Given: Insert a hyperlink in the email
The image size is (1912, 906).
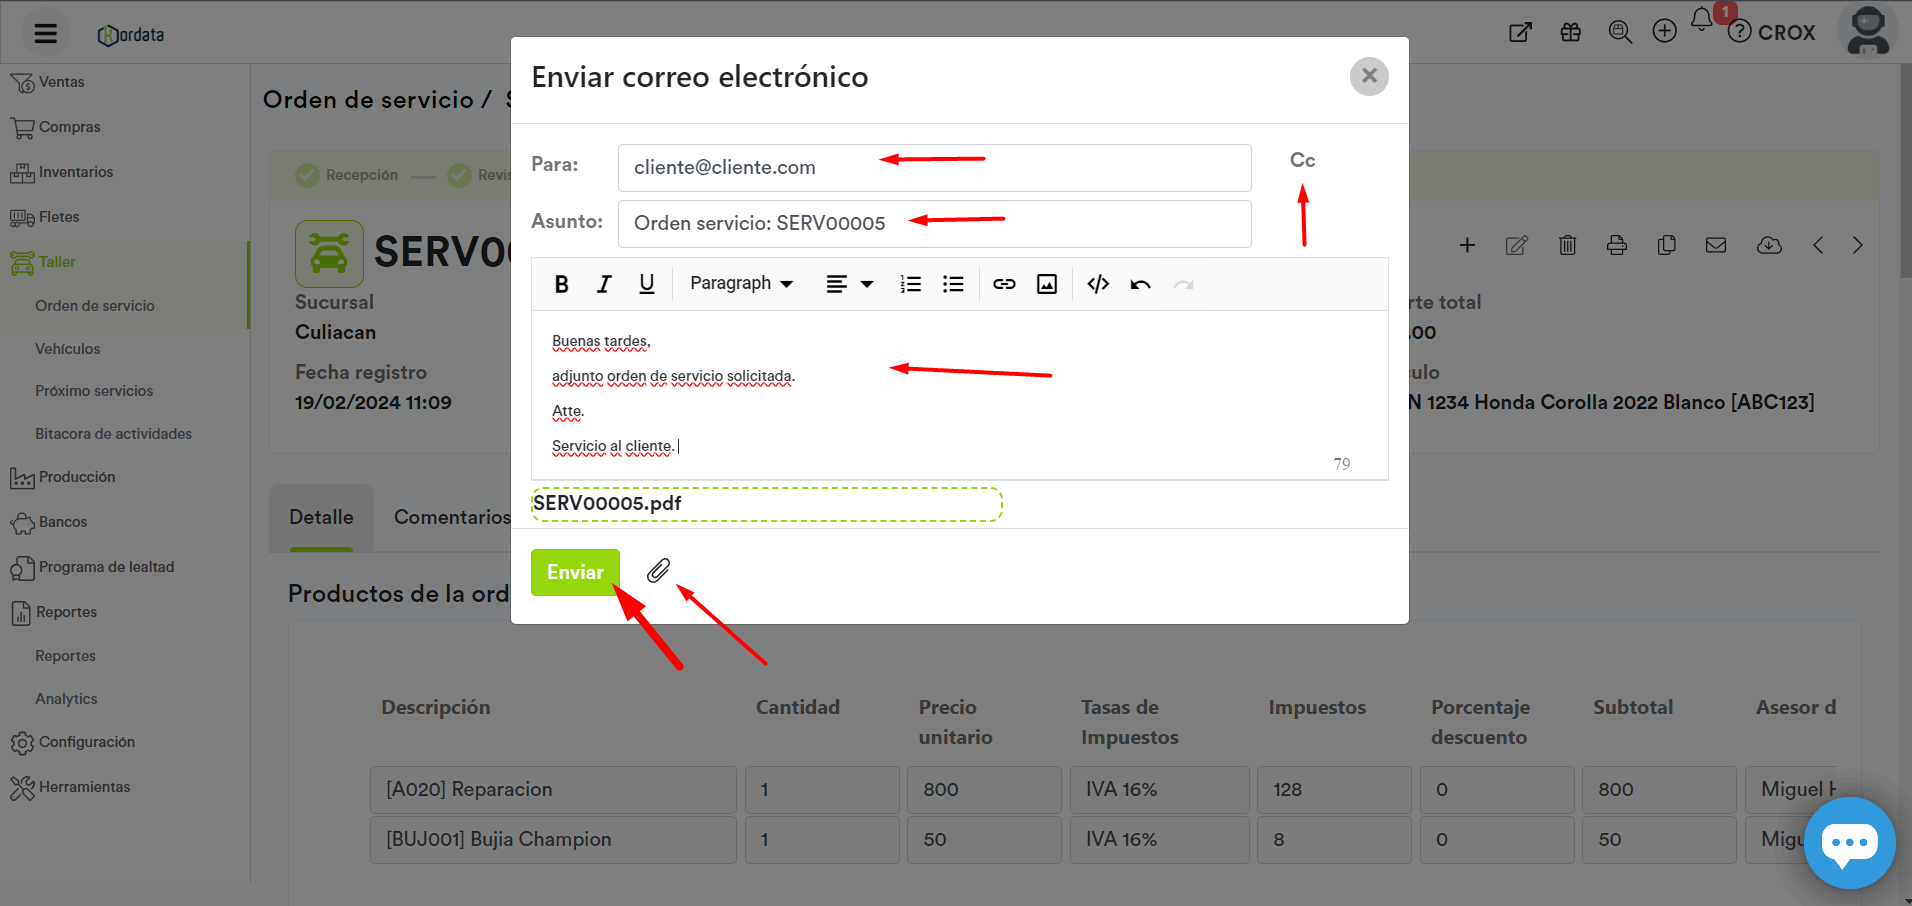Looking at the screenshot, I should pos(1004,284).
